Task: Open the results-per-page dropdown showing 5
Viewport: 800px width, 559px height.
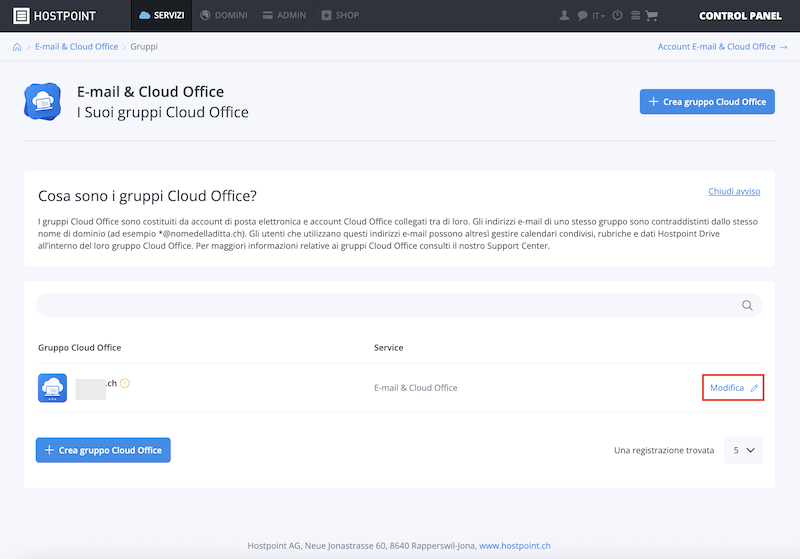Action: click(743, 450)
